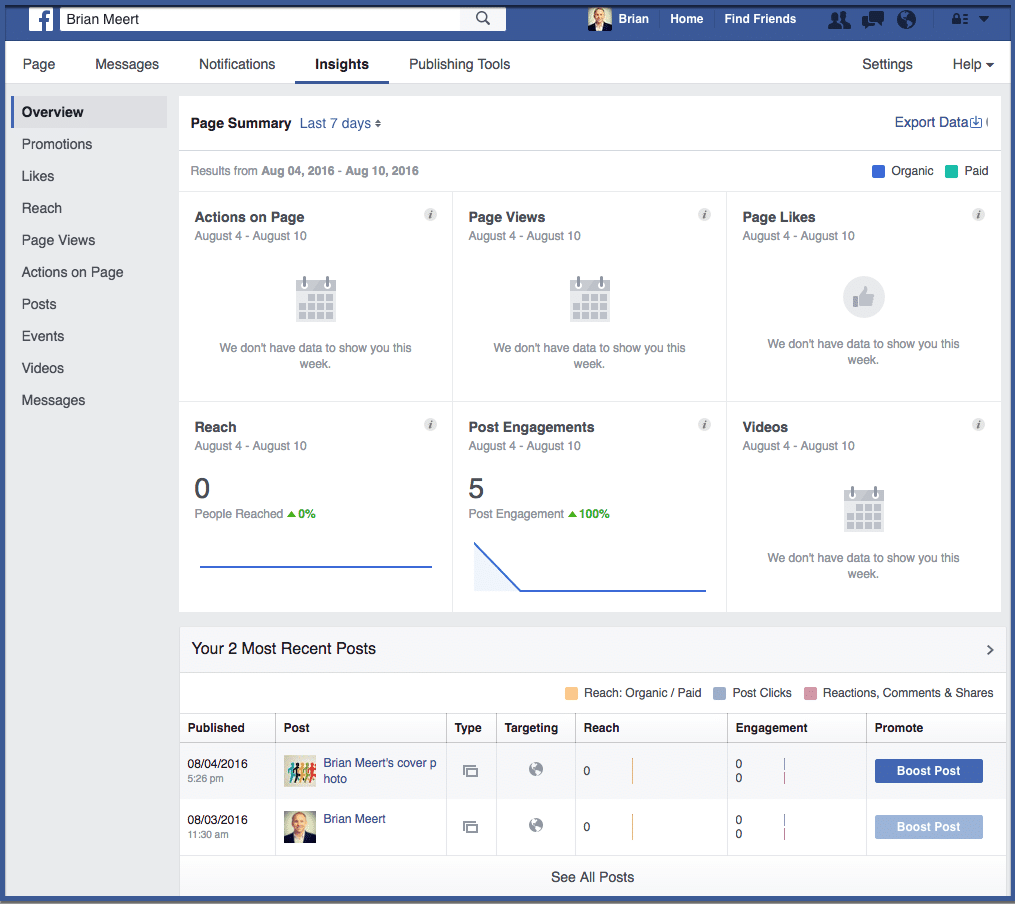
Task: Click the Actions on Page calendar icon
Action: pos(316,299)
